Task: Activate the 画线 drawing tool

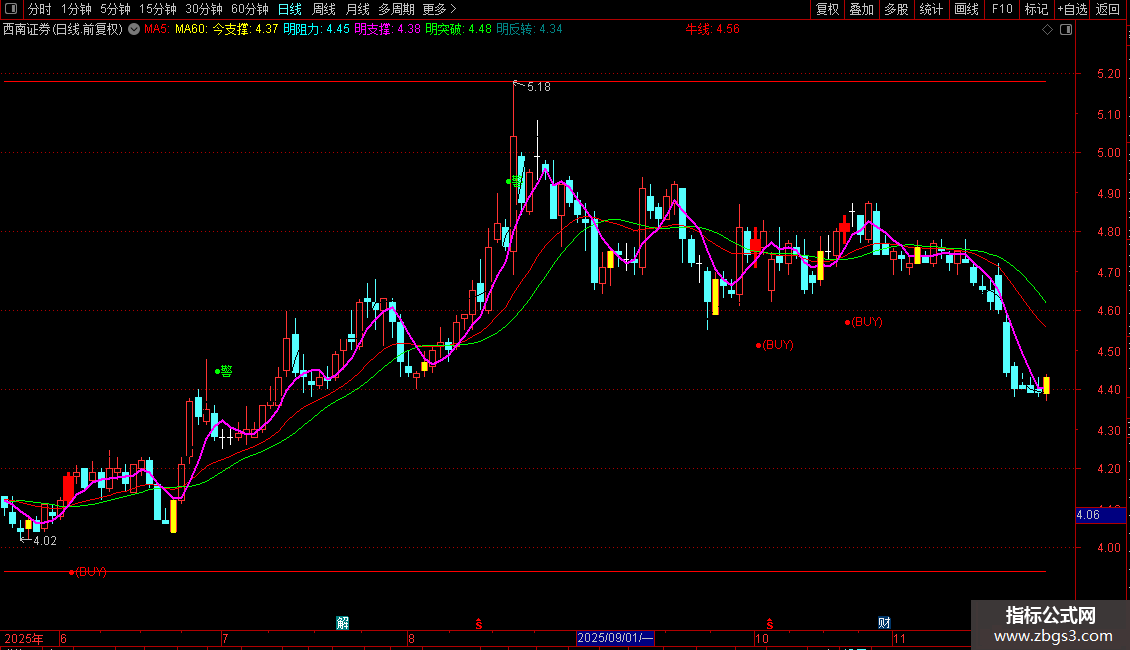Action: point(966,9)
